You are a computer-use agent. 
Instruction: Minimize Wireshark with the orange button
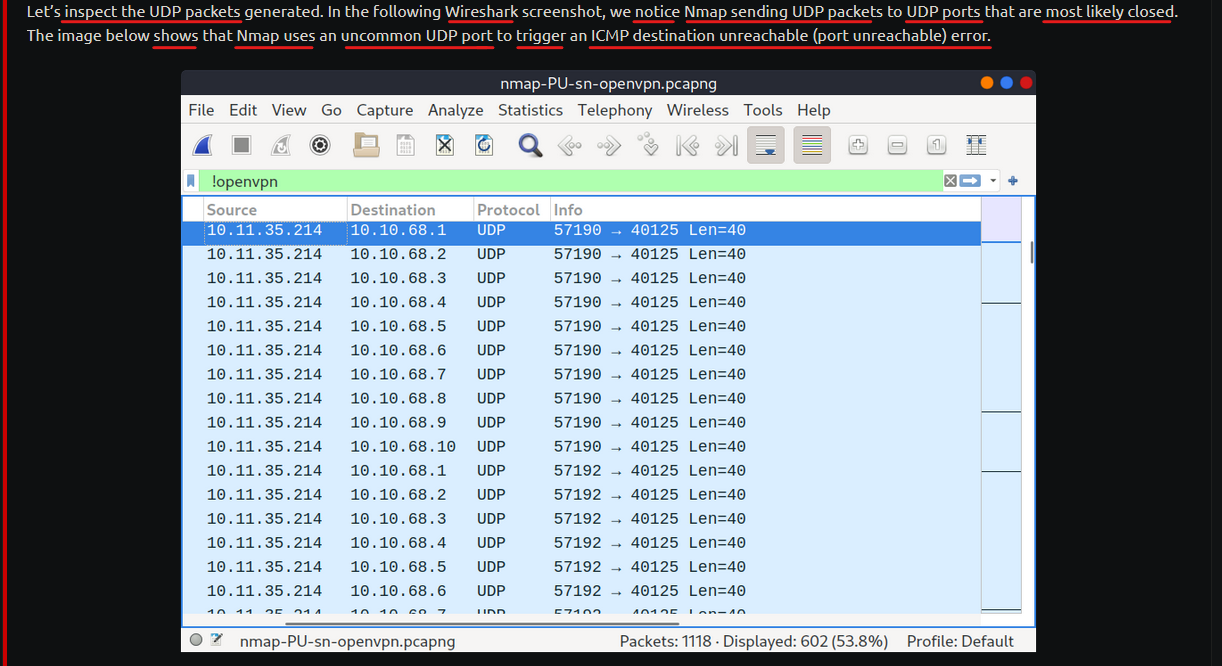click(987, 83)
